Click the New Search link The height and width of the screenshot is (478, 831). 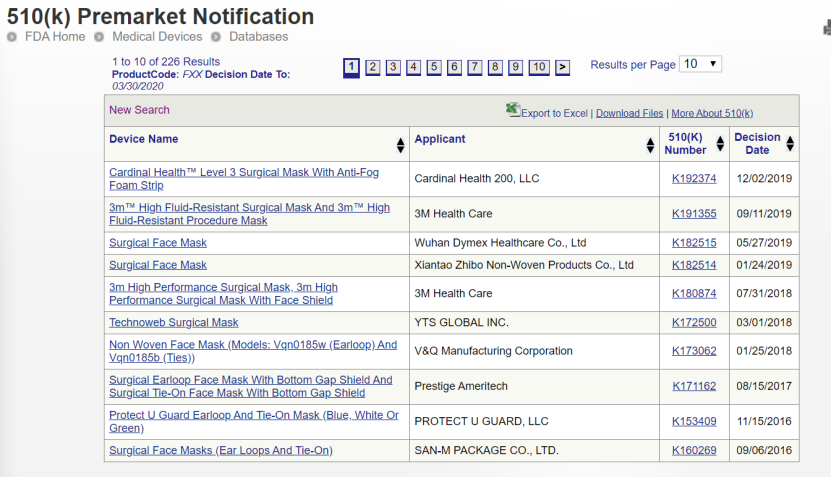[139, 110]
